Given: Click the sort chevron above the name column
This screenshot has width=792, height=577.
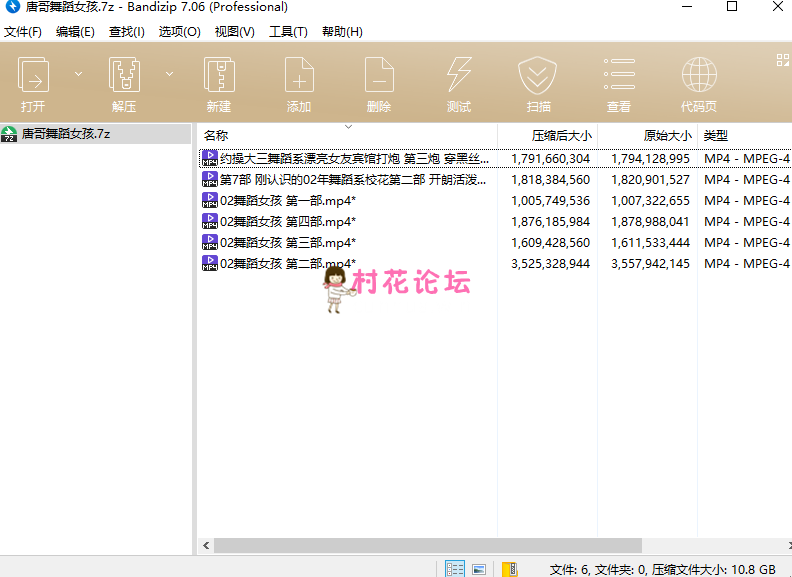Looking at the screenshot, I should (348, 127).
